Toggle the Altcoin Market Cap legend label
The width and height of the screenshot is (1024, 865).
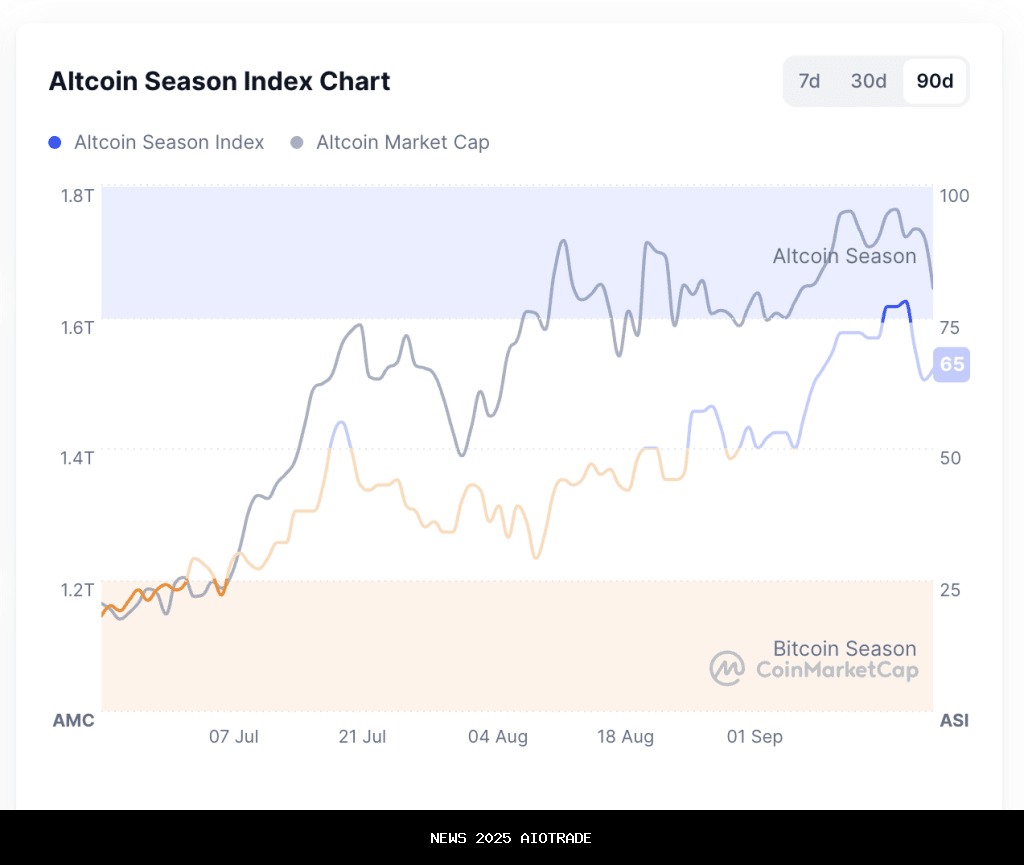pyautogui.click(x=403, y=142)
